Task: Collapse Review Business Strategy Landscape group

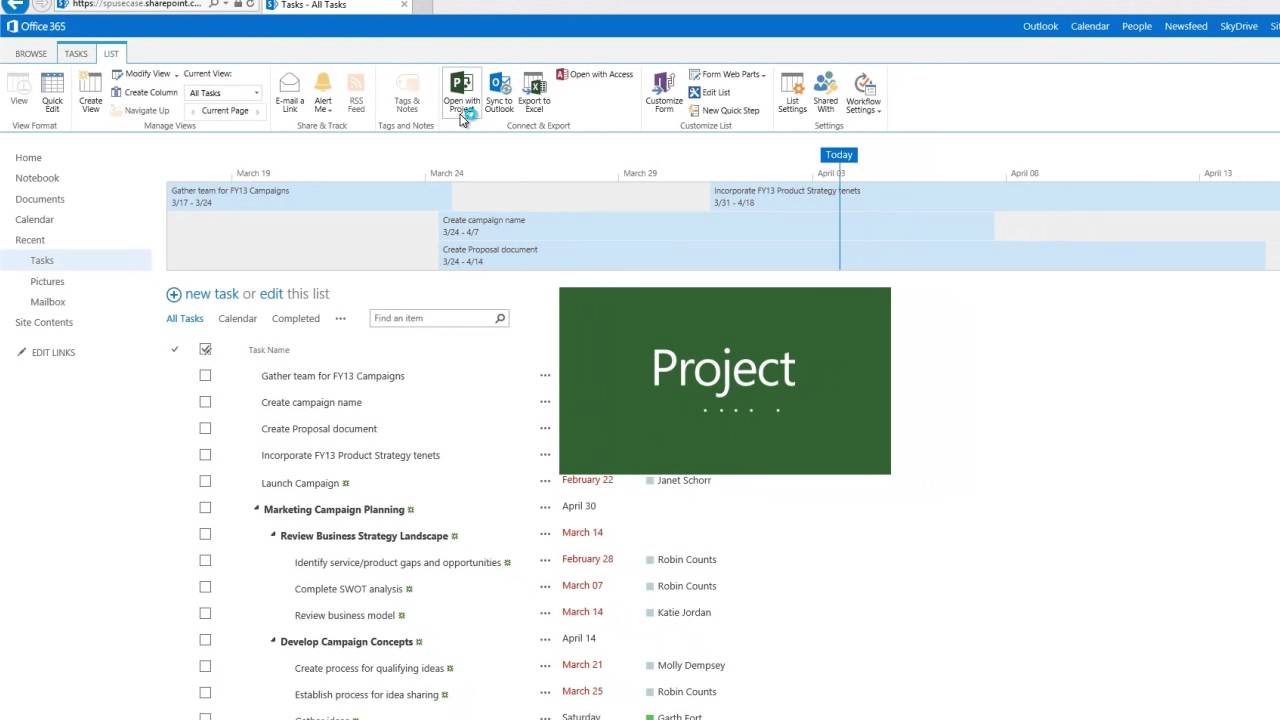Action: pyautogui.click(x=273, y=535)
